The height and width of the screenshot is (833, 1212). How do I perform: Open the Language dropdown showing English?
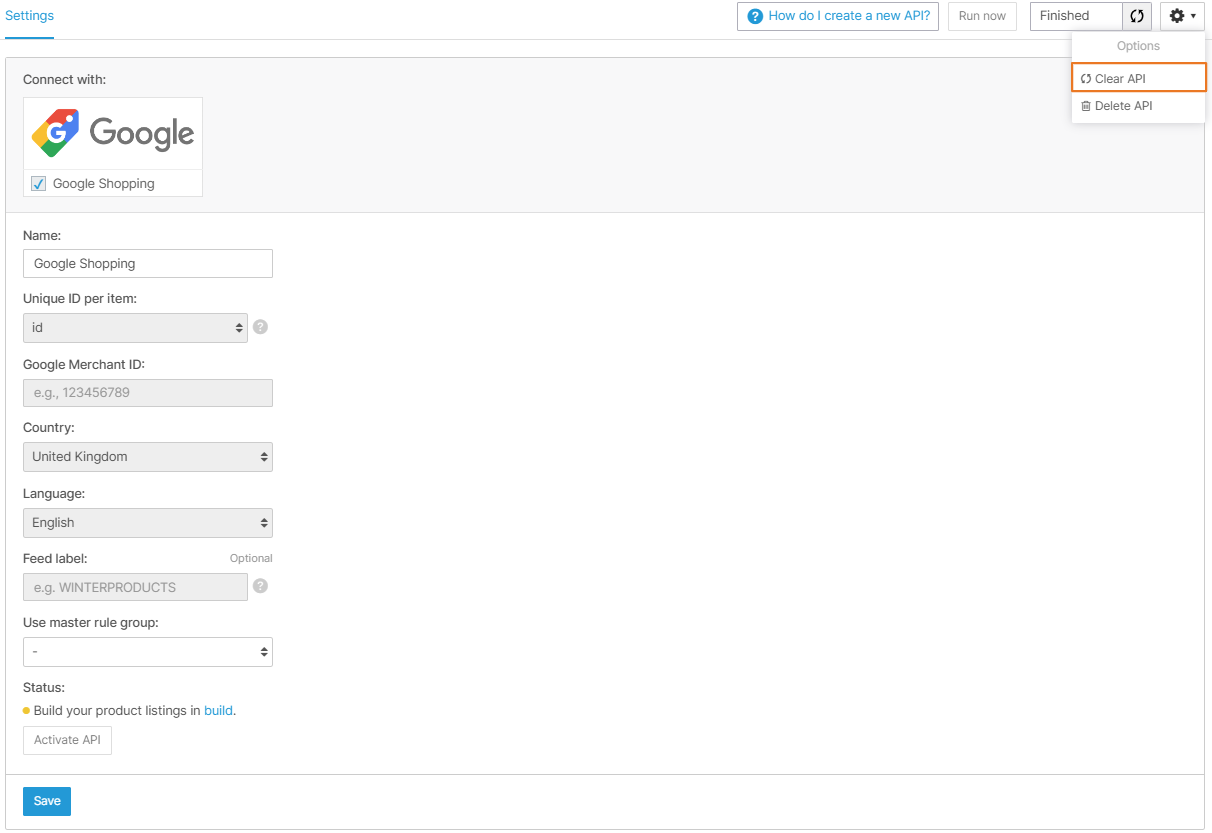(148, 523)
